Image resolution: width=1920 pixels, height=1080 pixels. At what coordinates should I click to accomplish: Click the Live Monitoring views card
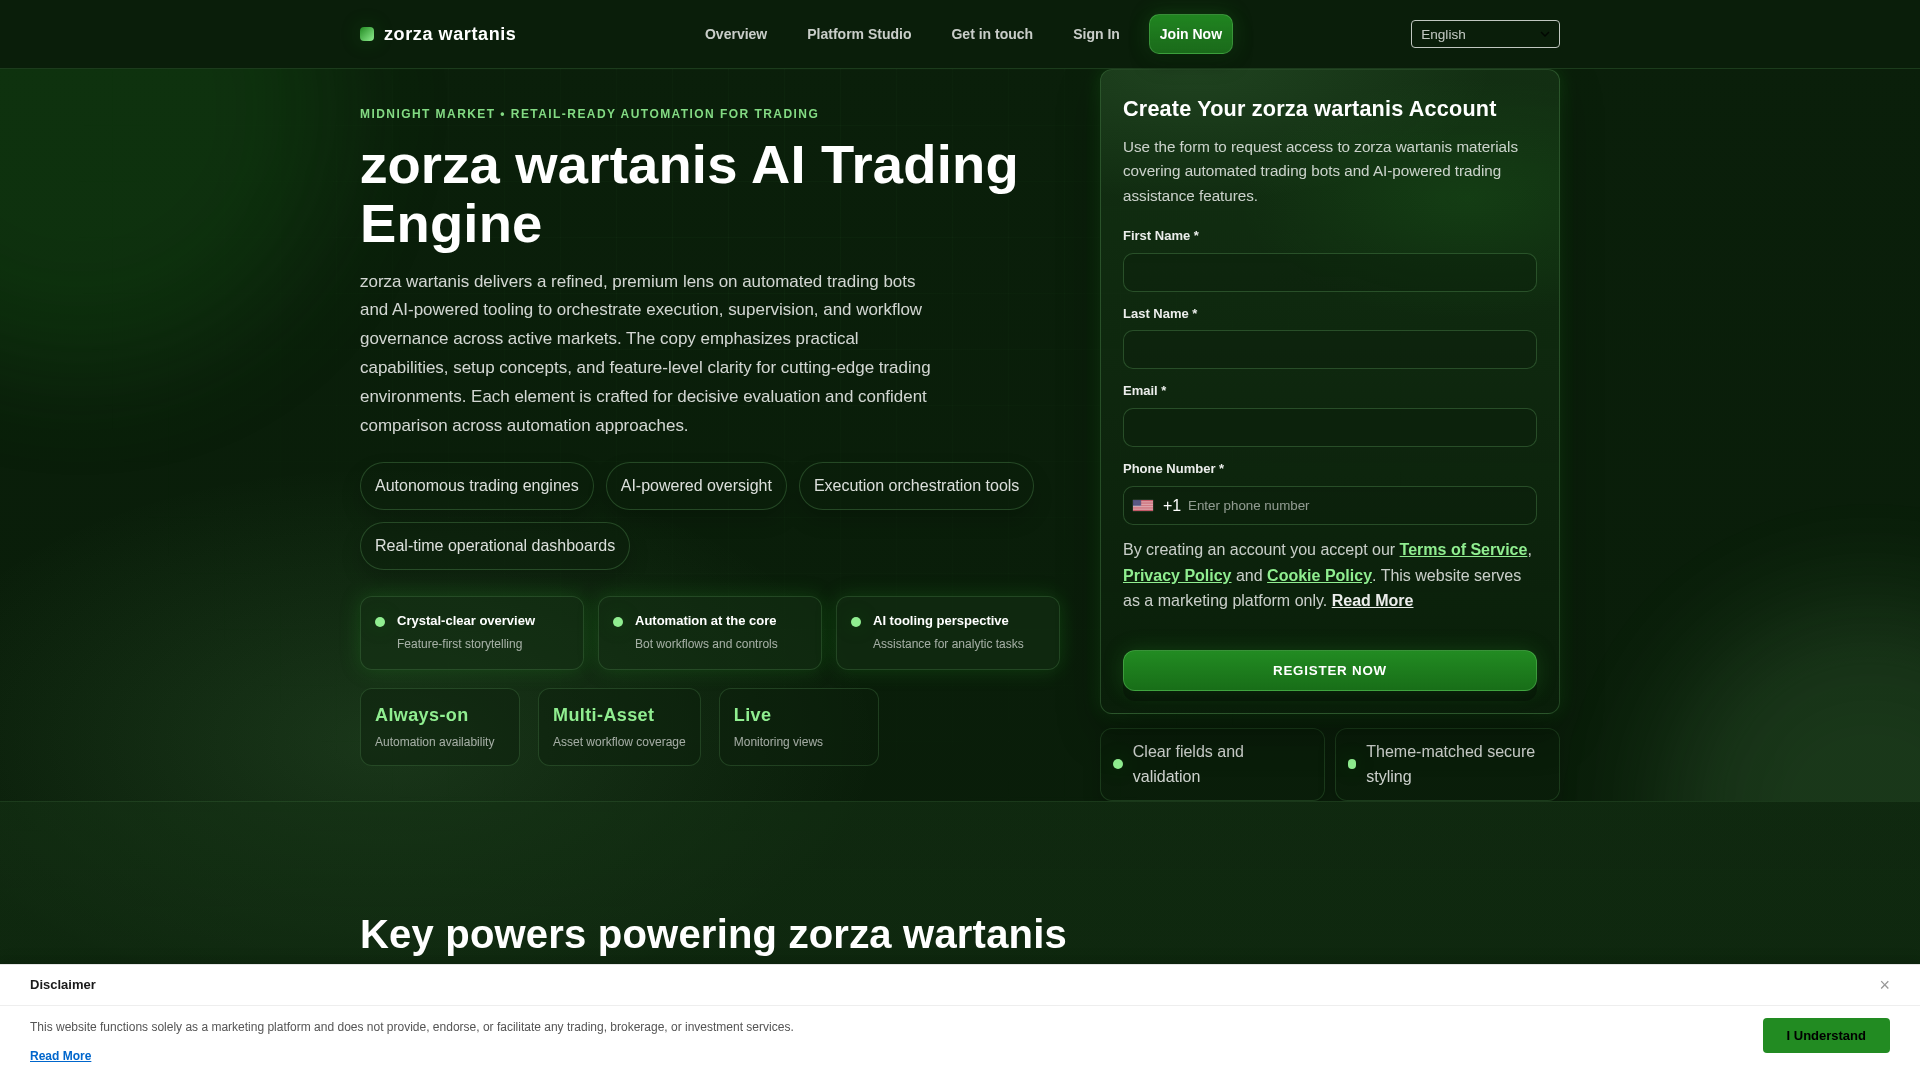(799, 727)
